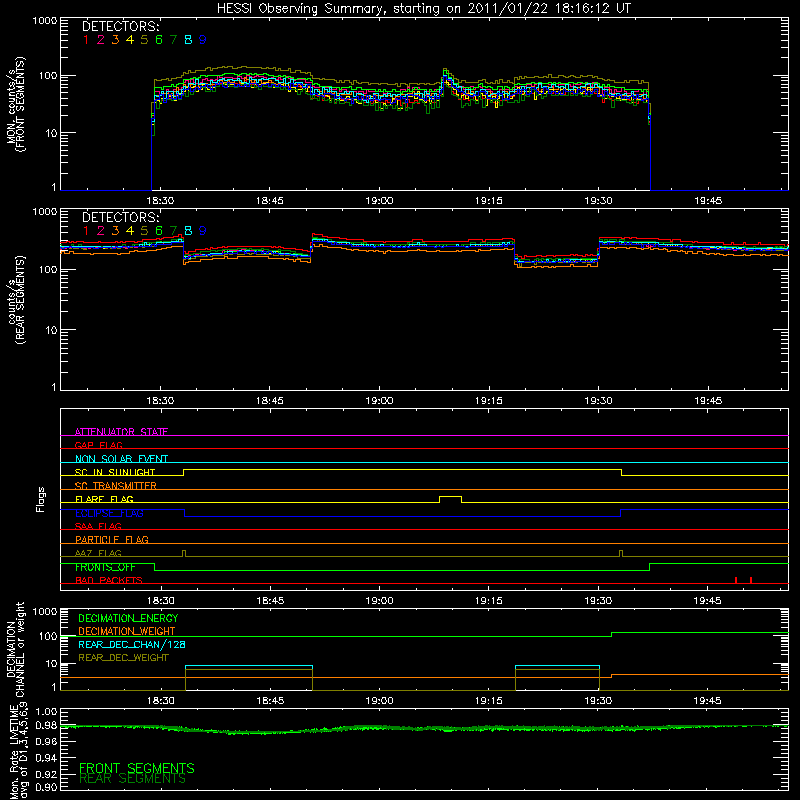
Task: Click the 19:30 tick label under the Flags plot
Action: tap(598, 601)
